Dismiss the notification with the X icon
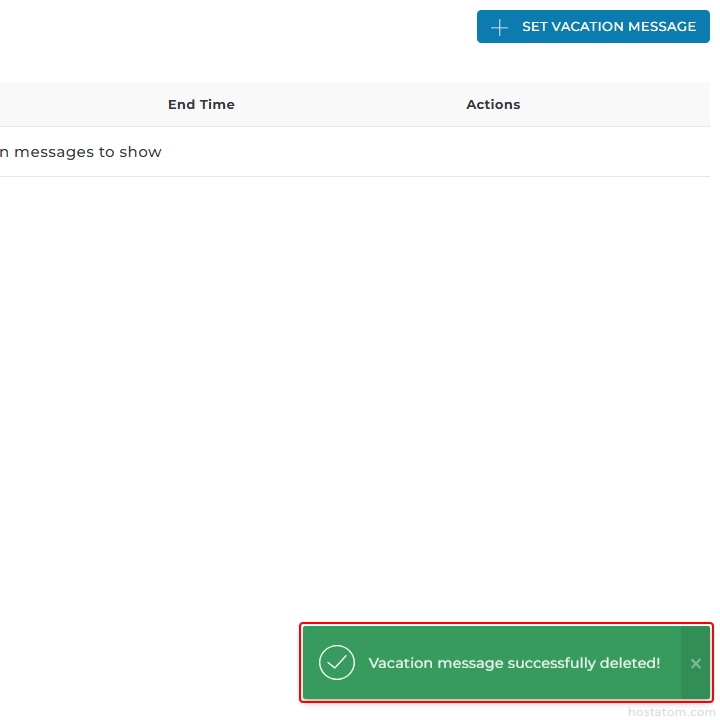Image resolution: width=720 pixels, height=720 pixels. point(696,663)
